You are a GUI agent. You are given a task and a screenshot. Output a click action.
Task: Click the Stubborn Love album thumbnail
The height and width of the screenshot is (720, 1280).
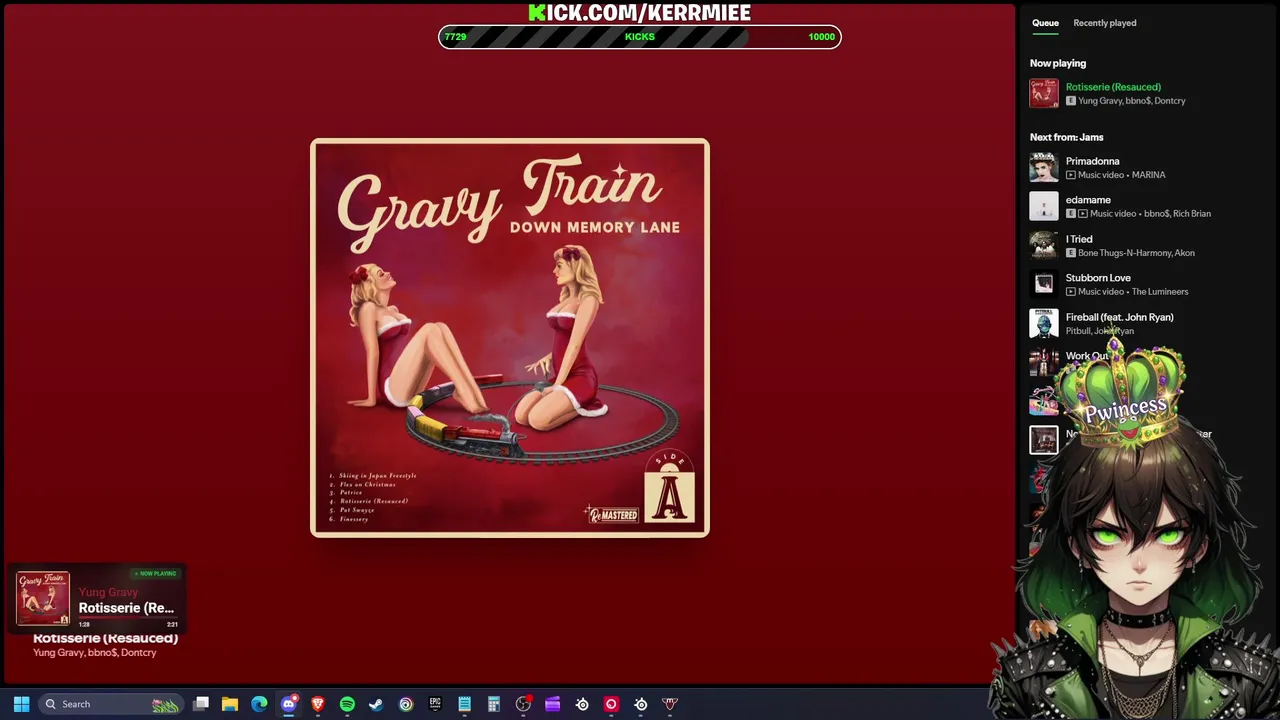coord(1044,284)
